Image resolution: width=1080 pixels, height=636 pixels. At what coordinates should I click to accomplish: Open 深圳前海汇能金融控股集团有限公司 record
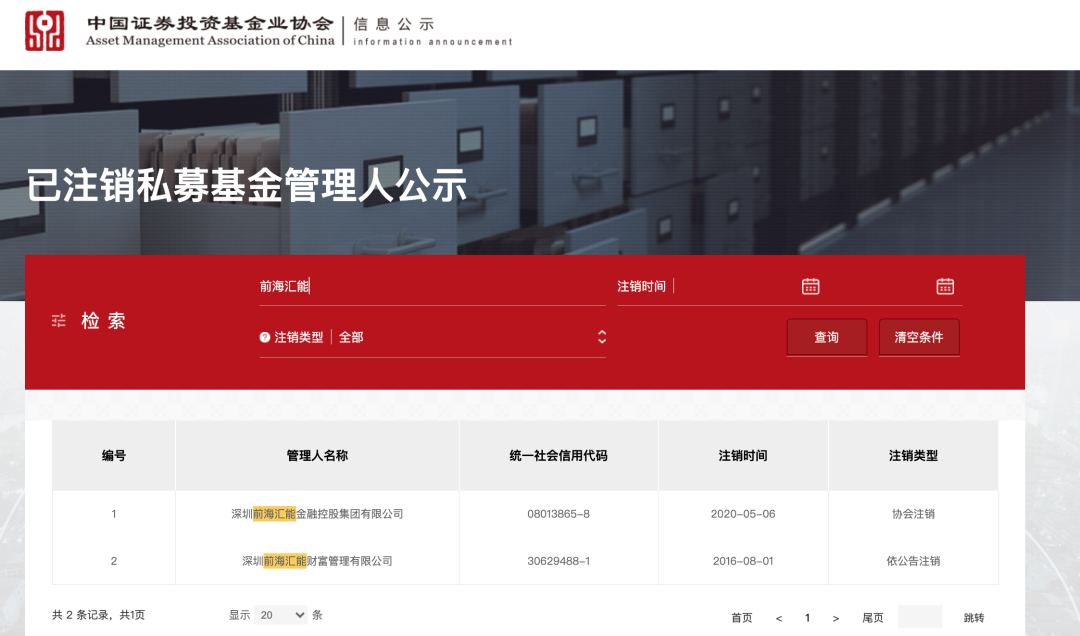tap(317, 513)
